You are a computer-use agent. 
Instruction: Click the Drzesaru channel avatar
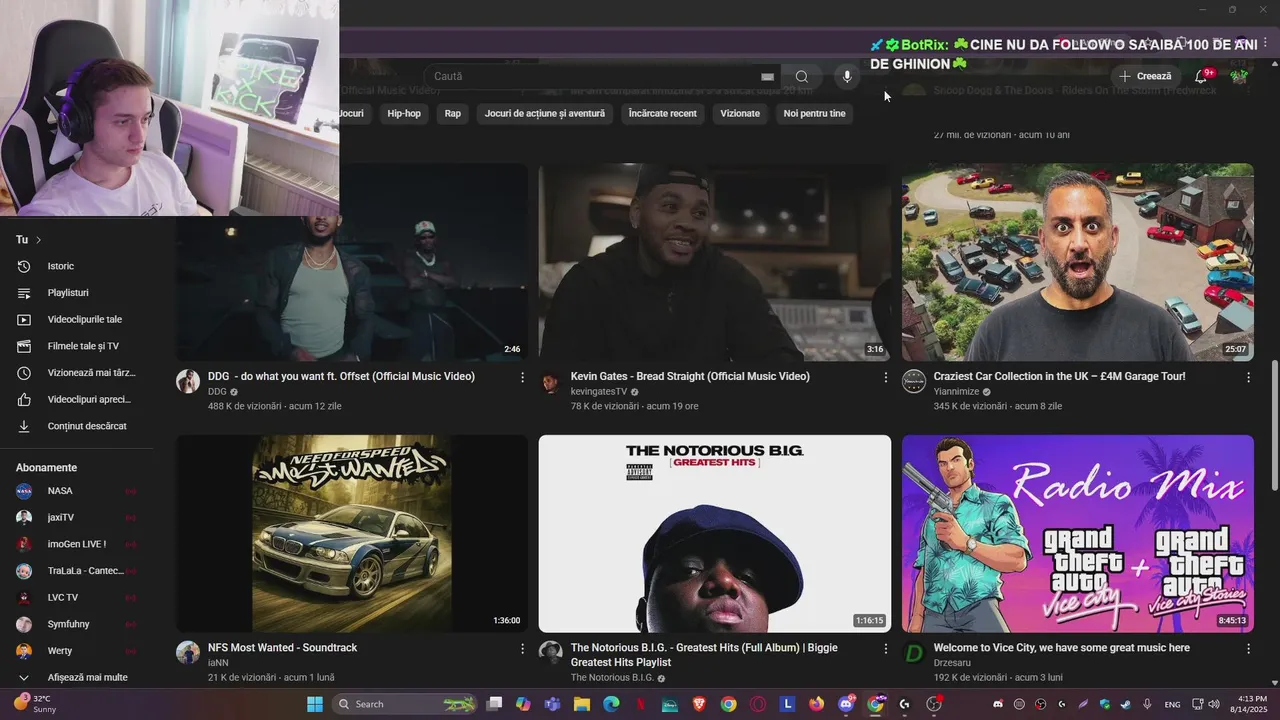[x=914, y=652]
